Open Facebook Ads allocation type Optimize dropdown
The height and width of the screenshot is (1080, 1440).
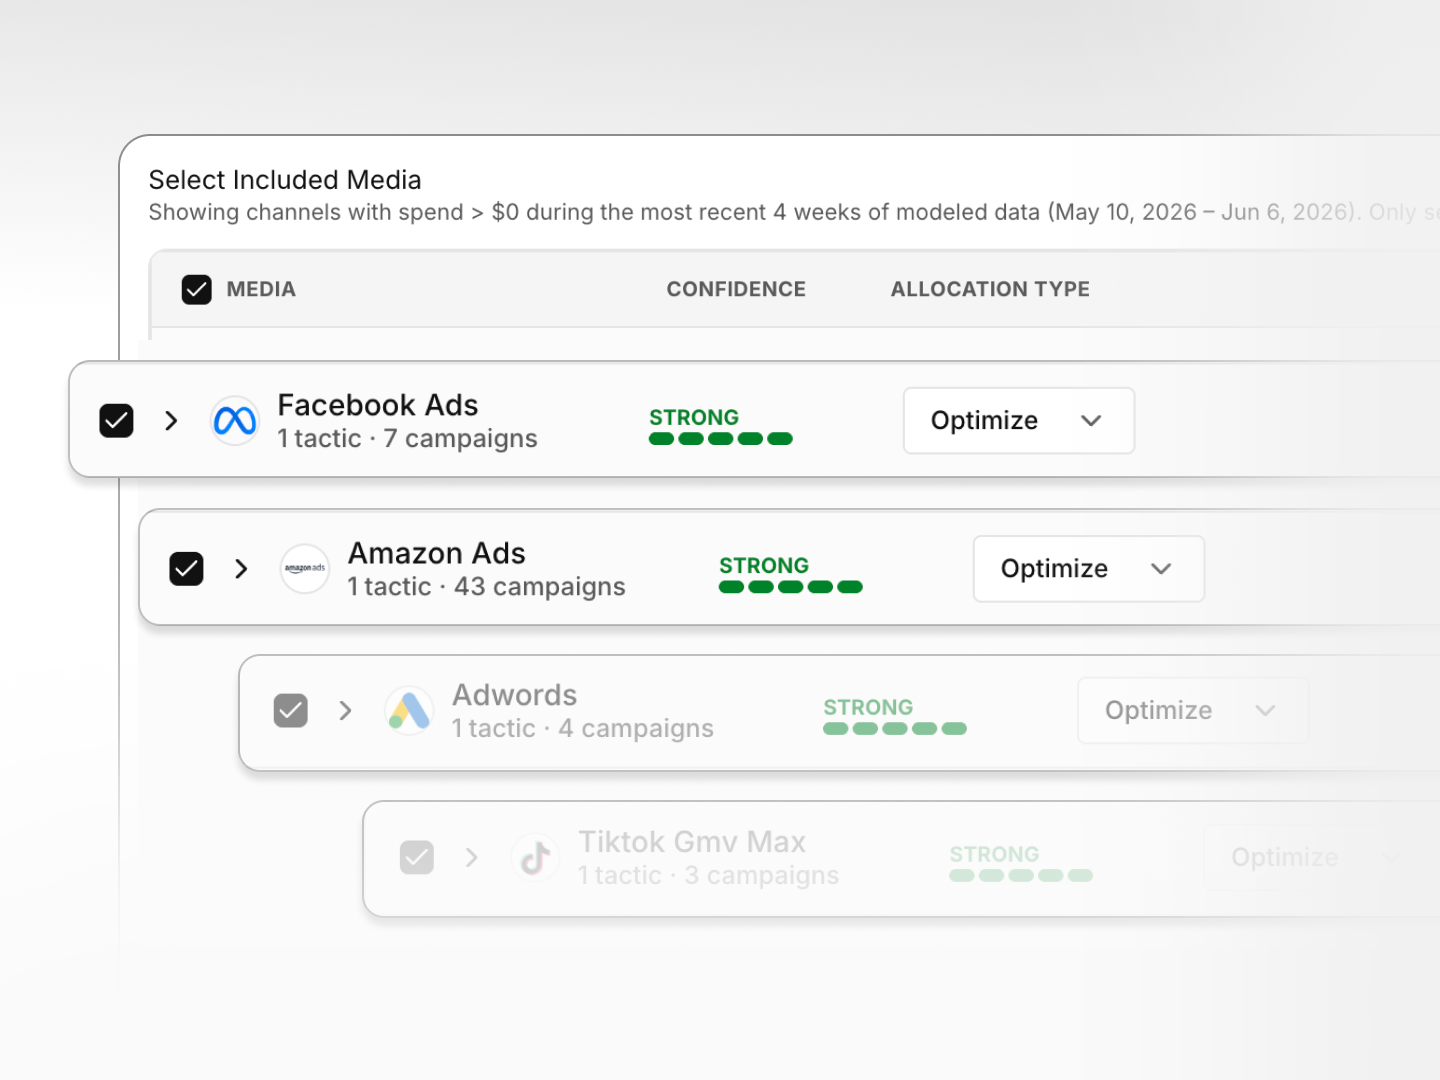point(1019,421)
